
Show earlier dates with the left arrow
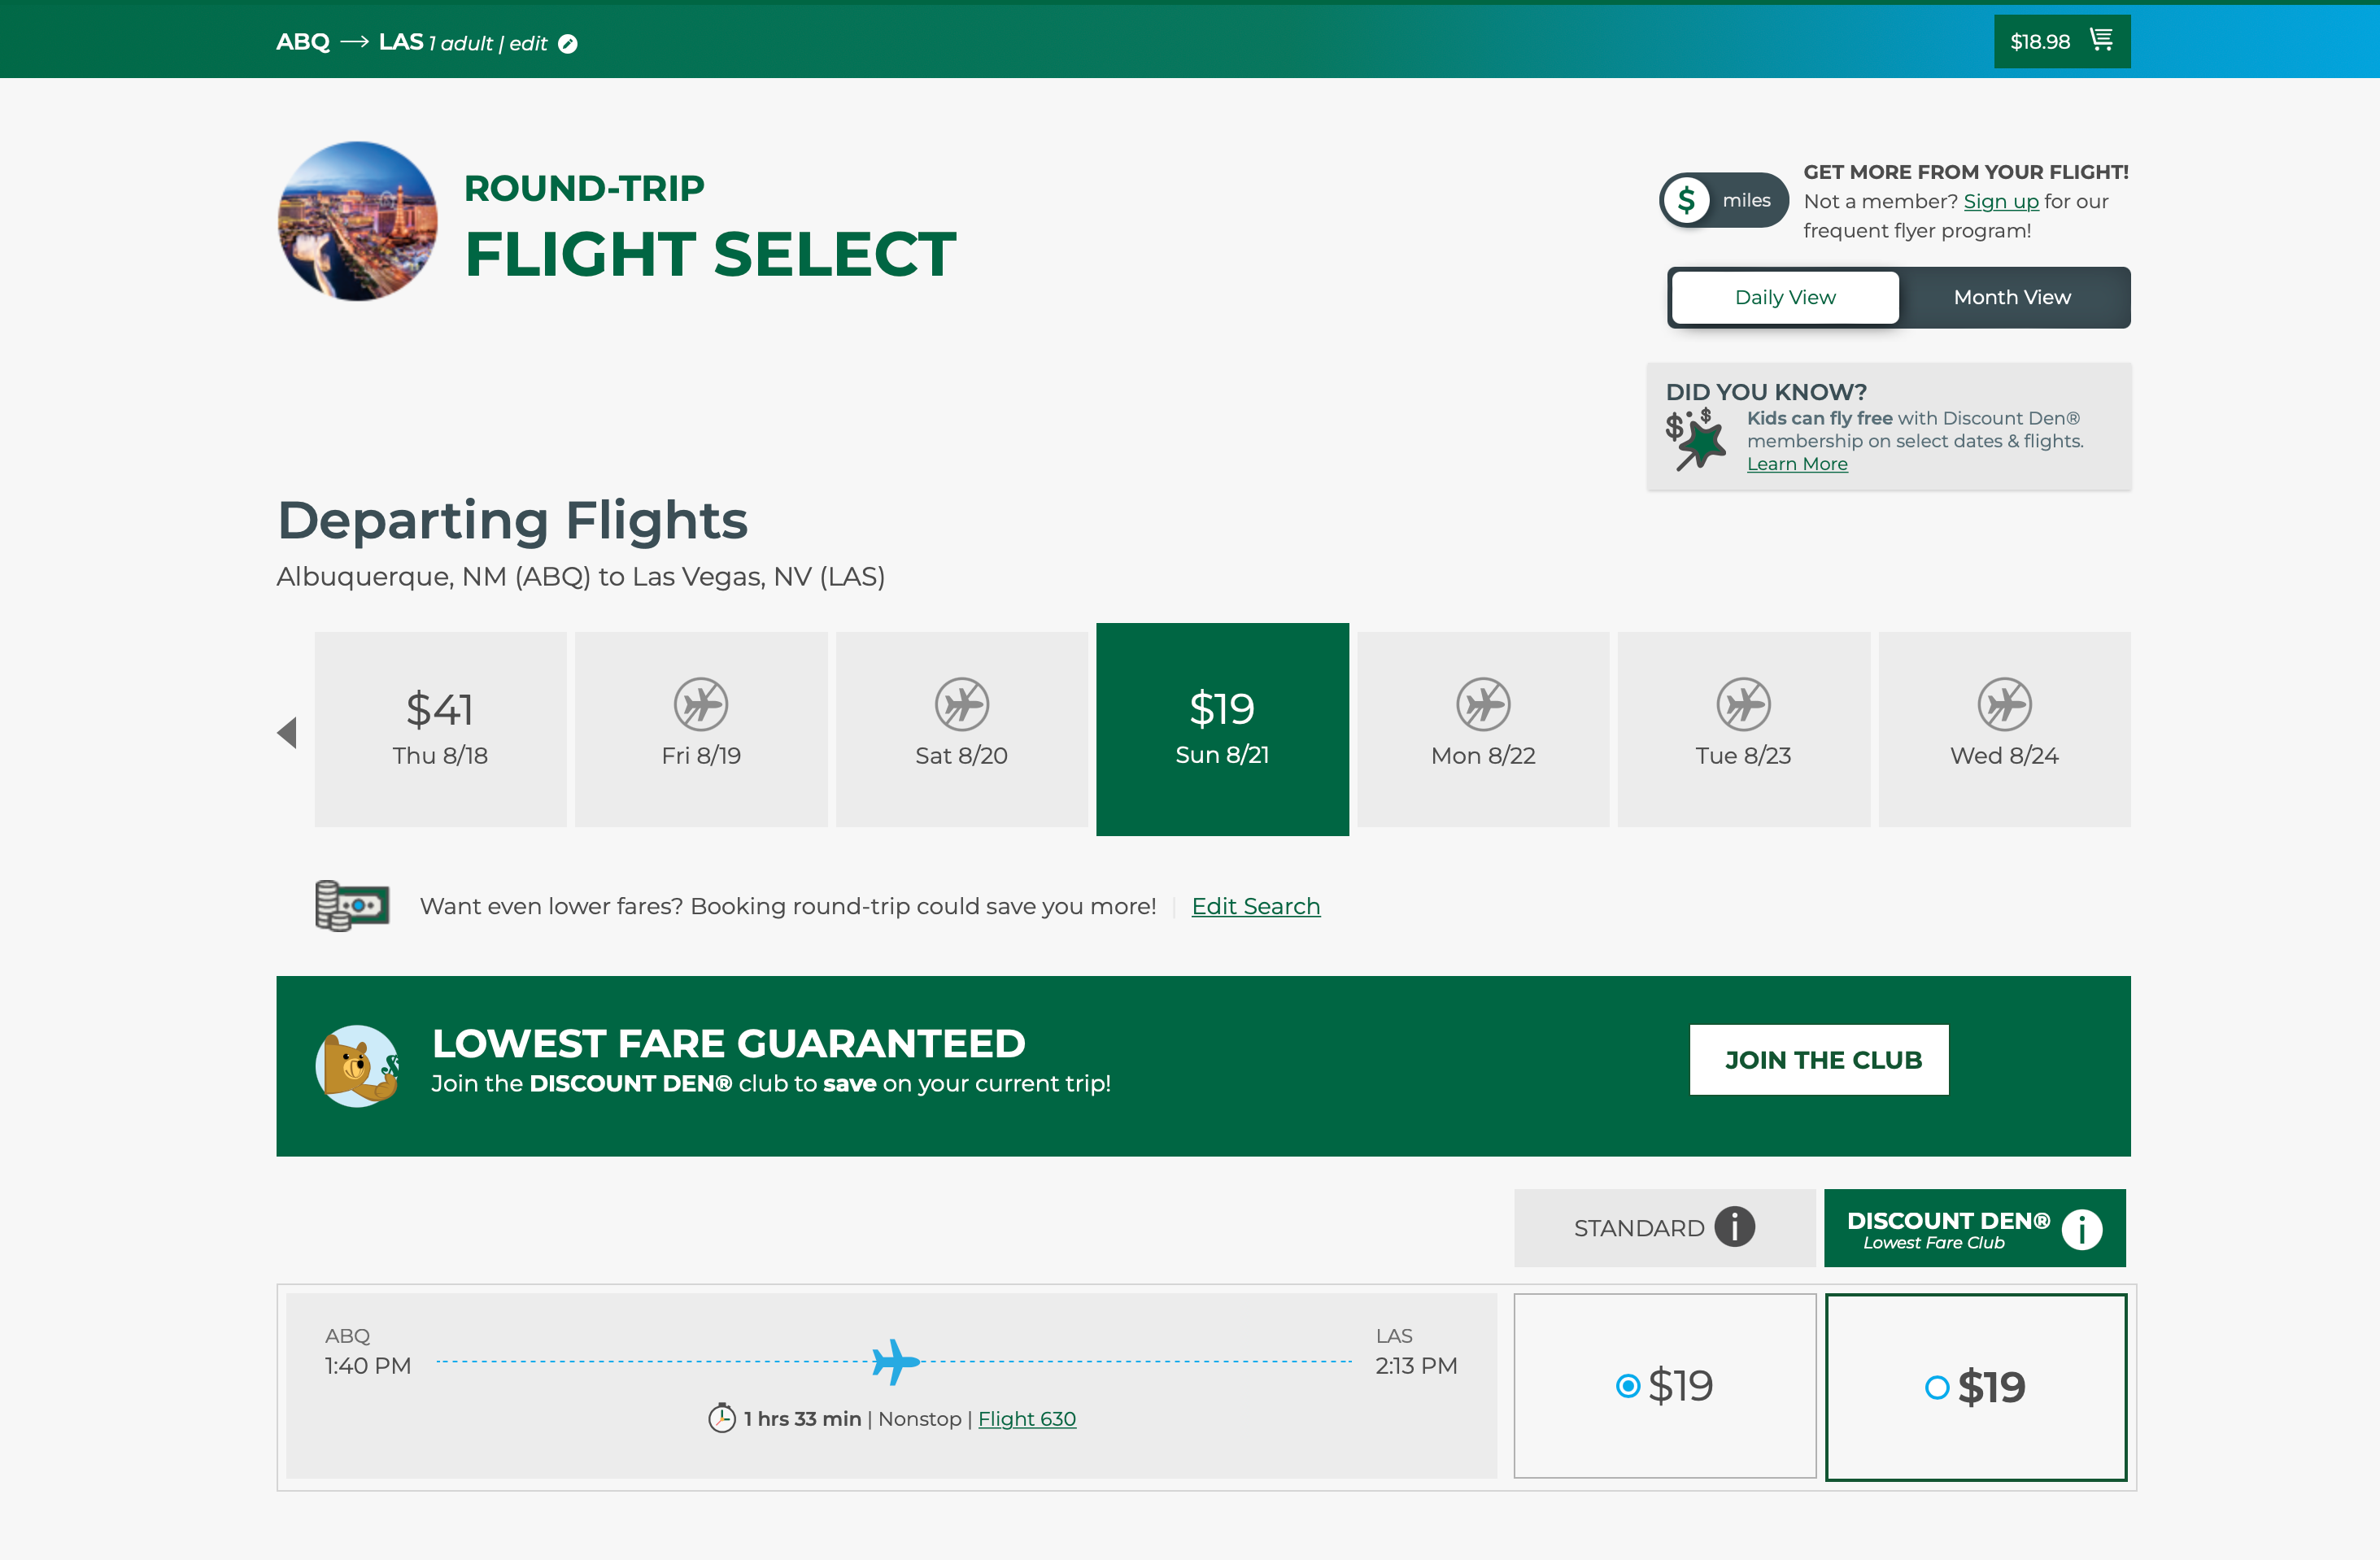288,733
